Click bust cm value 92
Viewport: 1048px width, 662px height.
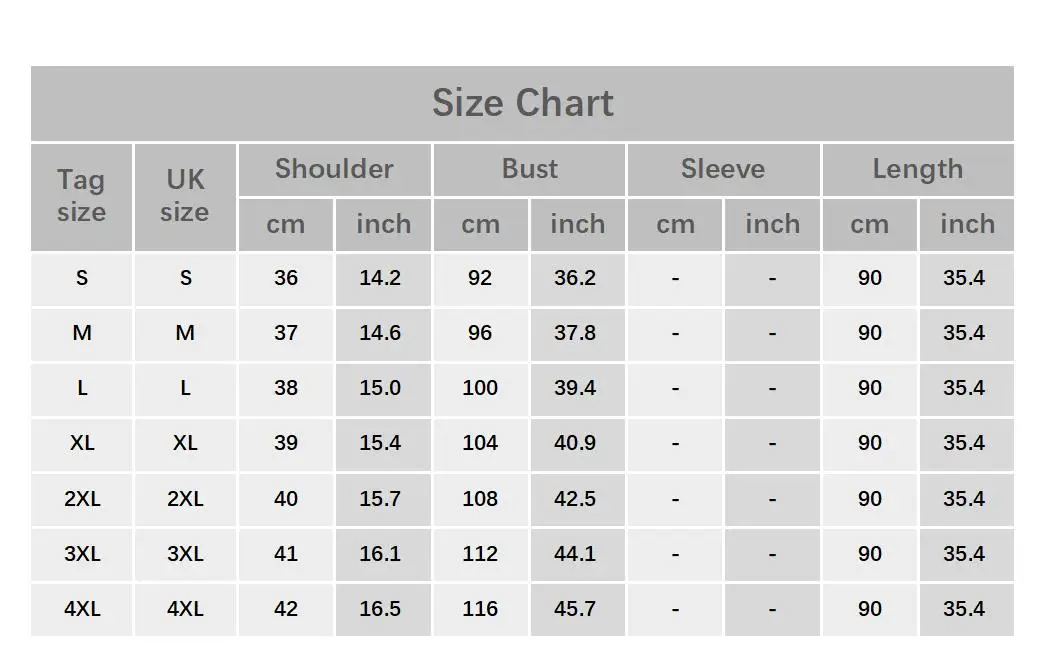pyautogui.click(x=481, y=279)
